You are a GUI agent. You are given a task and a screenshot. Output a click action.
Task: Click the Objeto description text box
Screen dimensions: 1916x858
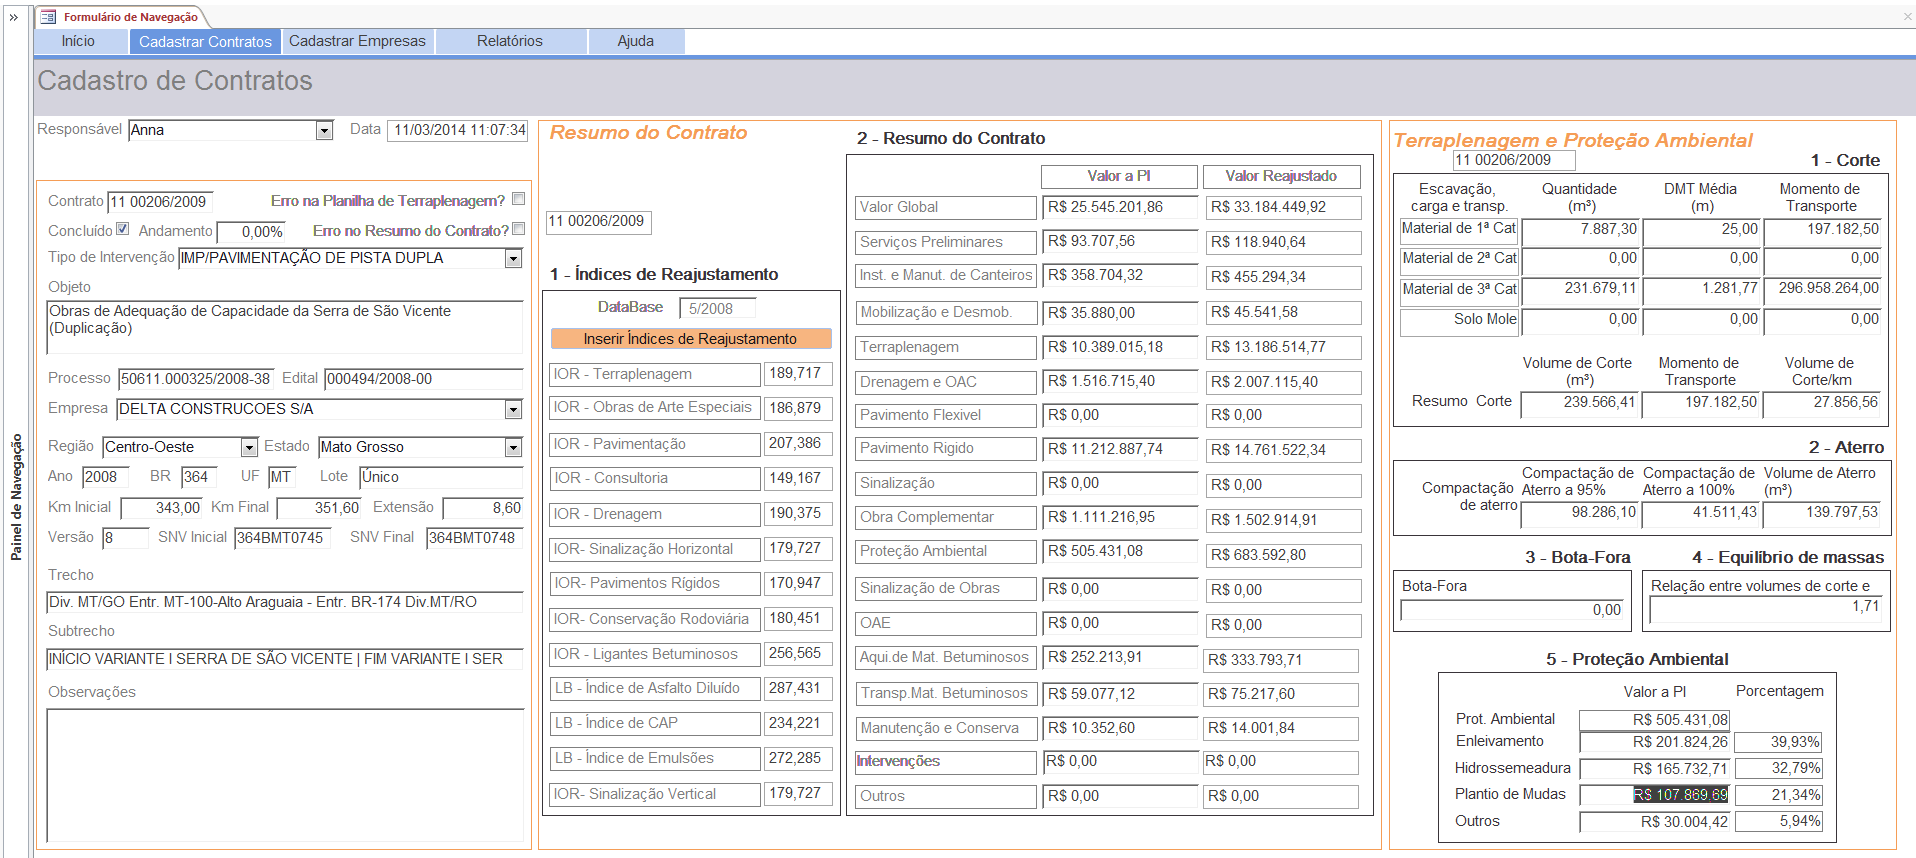pyautogui.click(x=285, y=327)
